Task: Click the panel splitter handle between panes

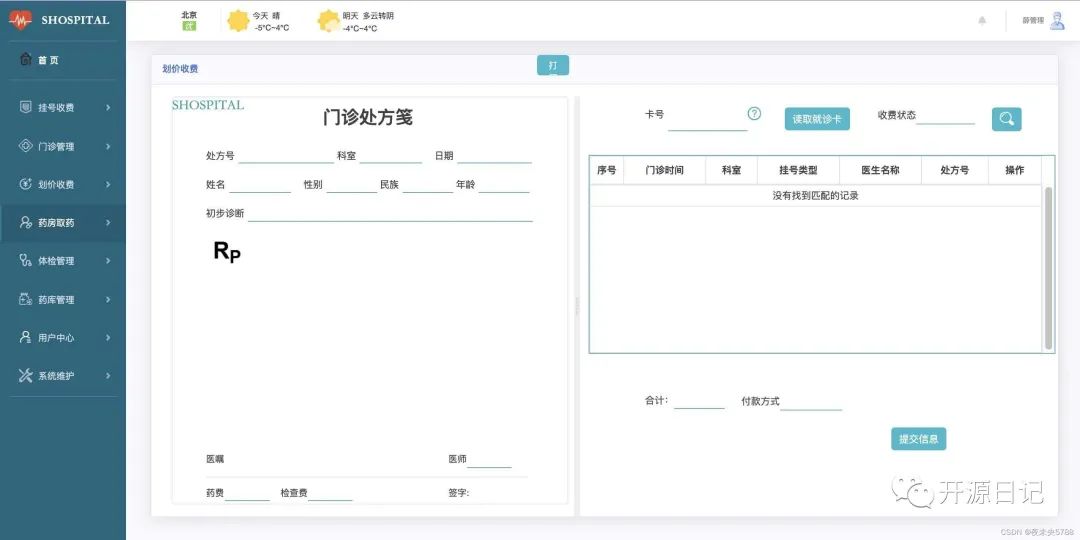Action: click(x=577, y=307)
